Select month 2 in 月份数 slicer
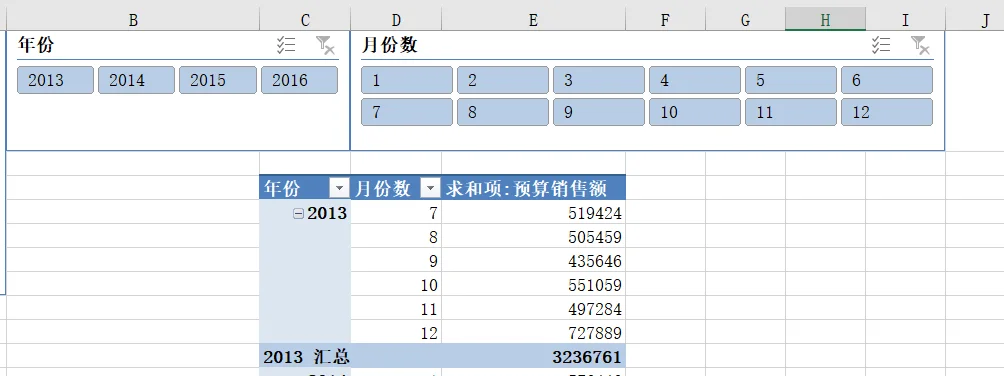The width and height of the screenshot is (1004, 376). (x=503, y=80)
